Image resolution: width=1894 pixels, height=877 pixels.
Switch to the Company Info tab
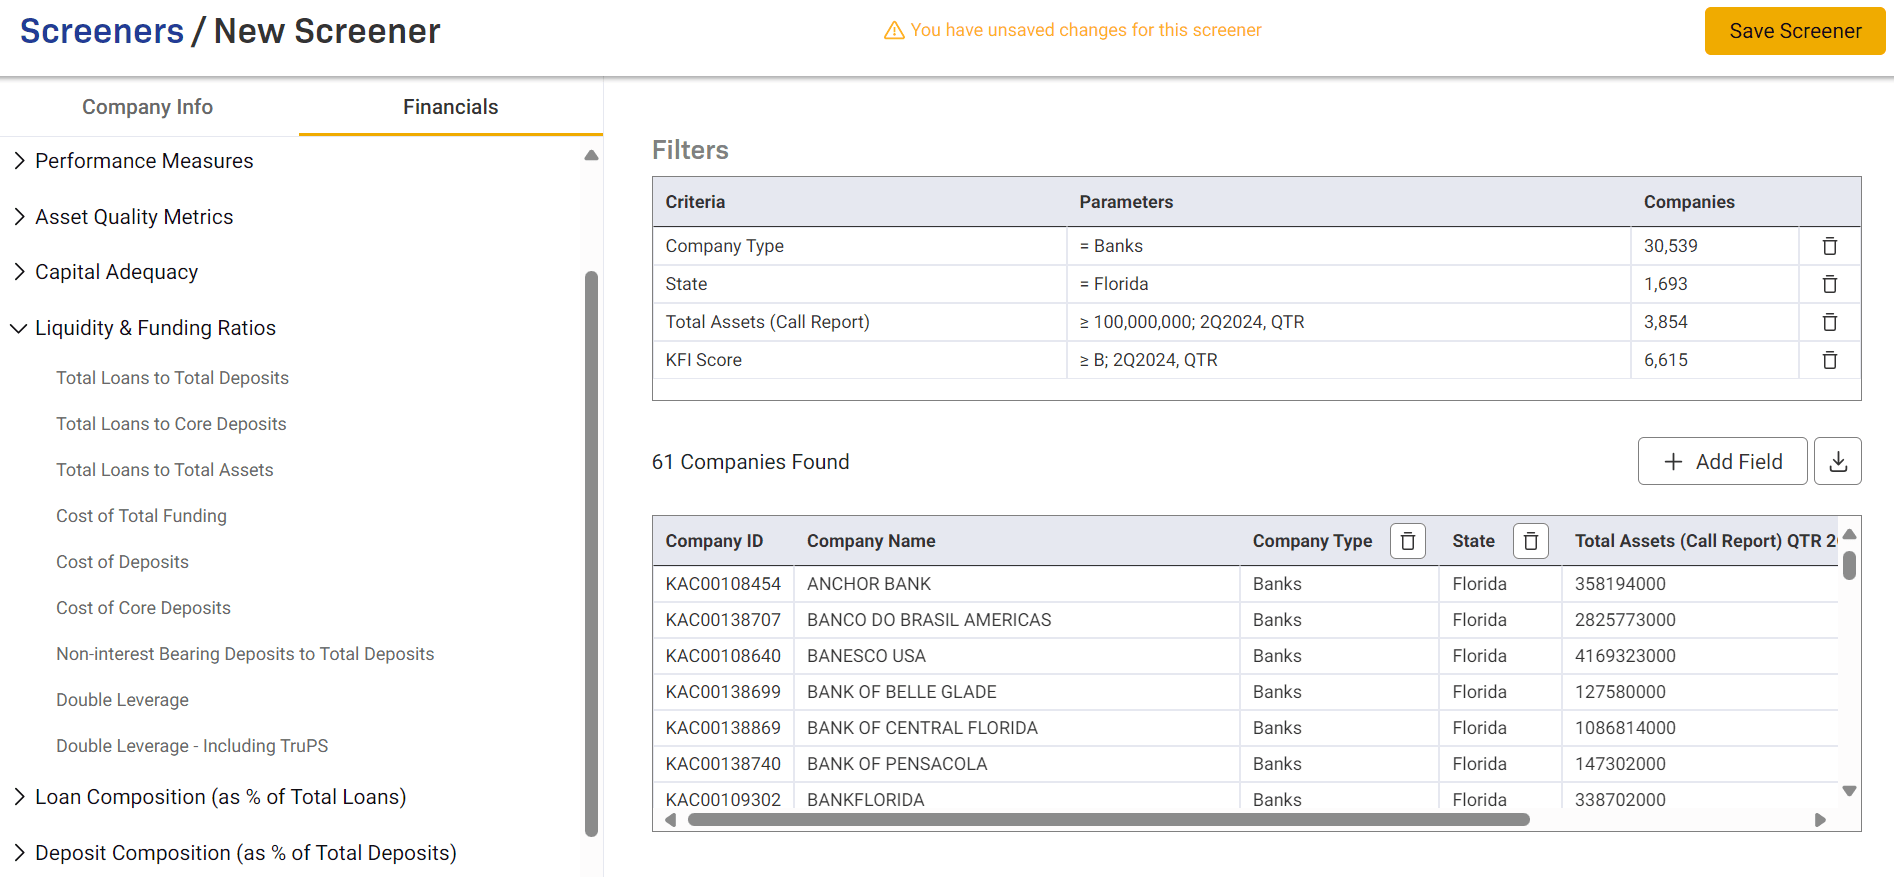pos(148,107)
